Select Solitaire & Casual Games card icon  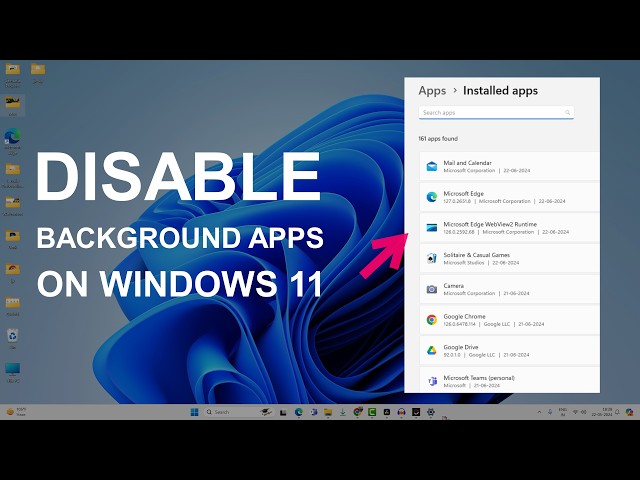pos(431,258)
